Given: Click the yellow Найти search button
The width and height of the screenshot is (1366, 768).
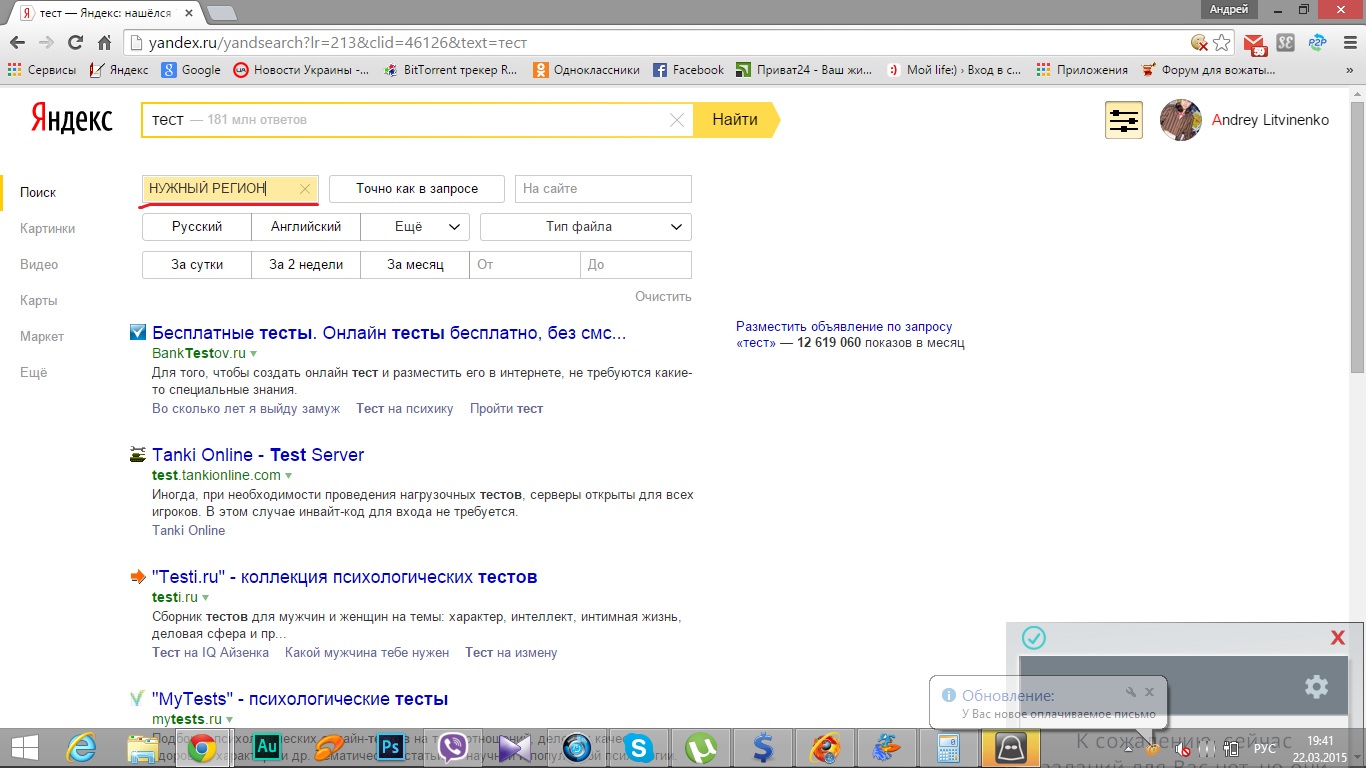Looking at the screenshot, I should pos(735,120).
